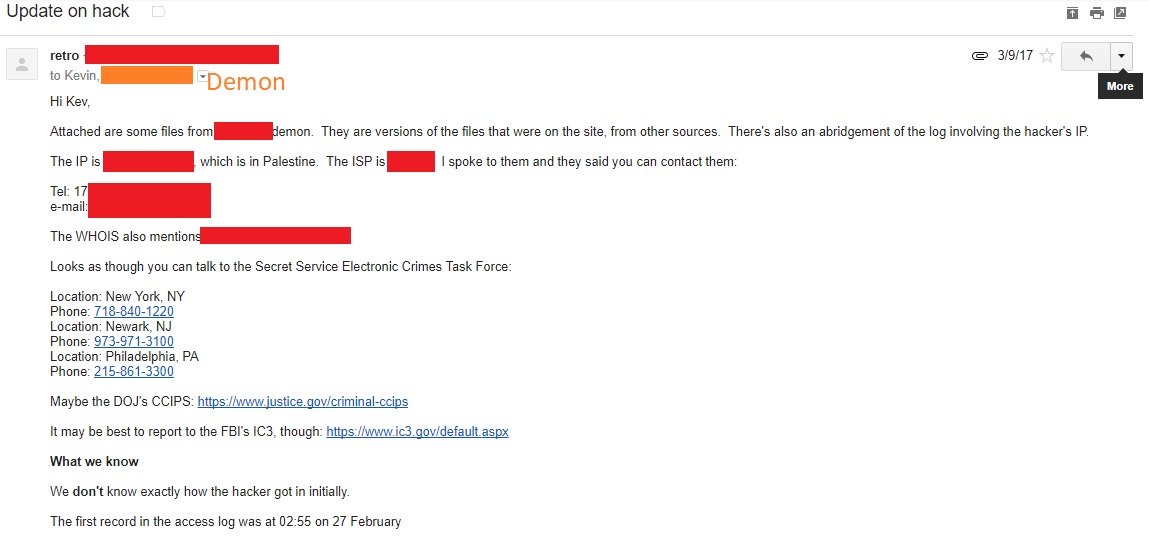Viewport: 1149px width, 541px height.
Task: Click the email date 3/9/17
Action: (1015, 56)
